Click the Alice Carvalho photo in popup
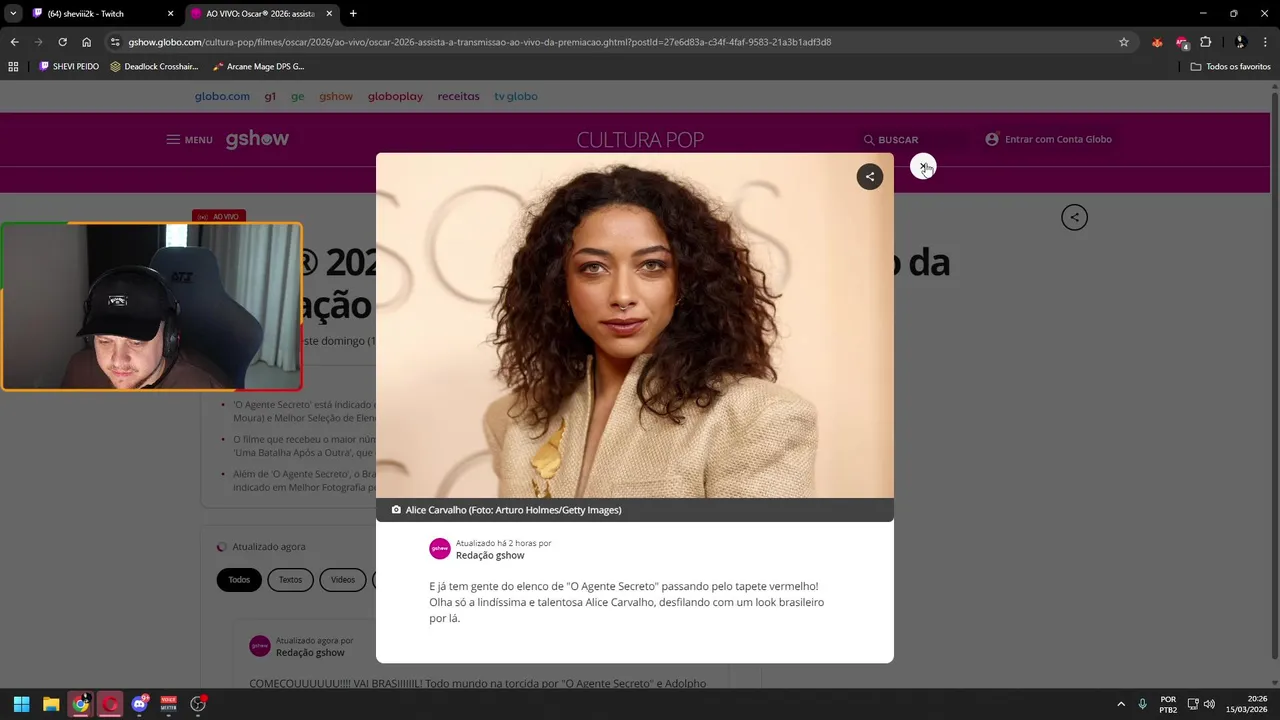 click(634, 325)
